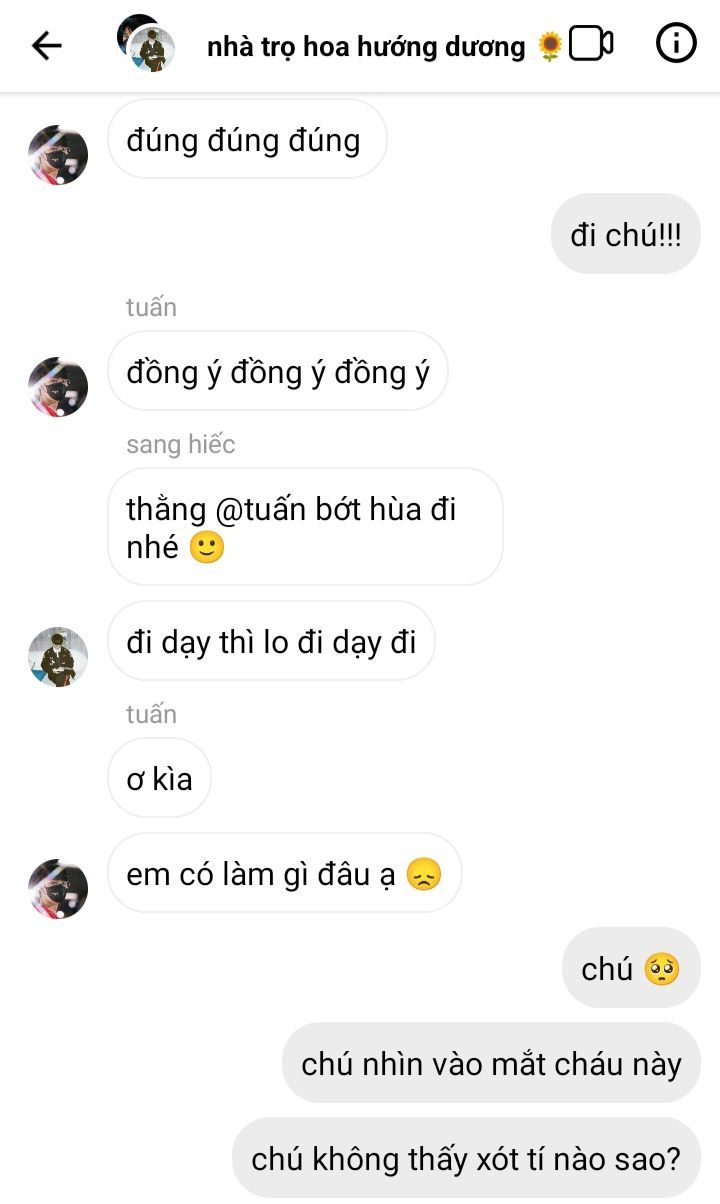Select the 'đúng đúng đúng' message bubble
Viewport: 720px width, 1204px height.
[247, 139]
